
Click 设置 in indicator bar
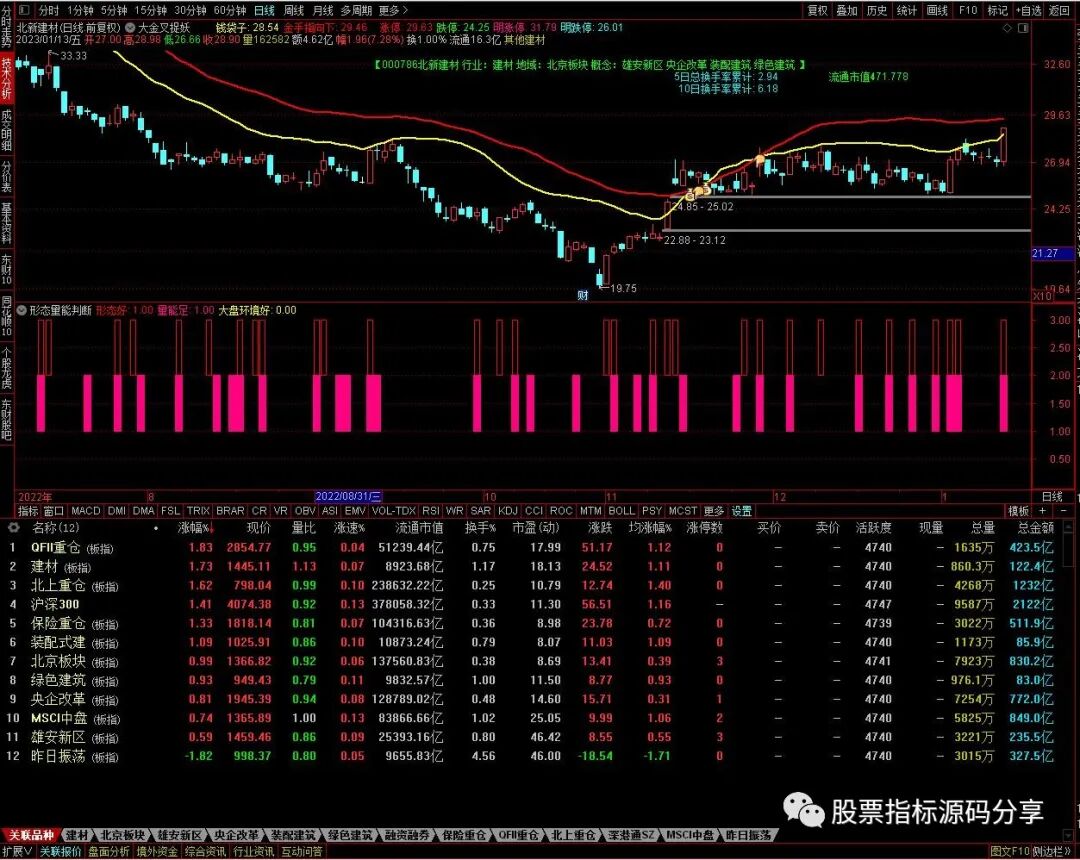click(742, 511)
